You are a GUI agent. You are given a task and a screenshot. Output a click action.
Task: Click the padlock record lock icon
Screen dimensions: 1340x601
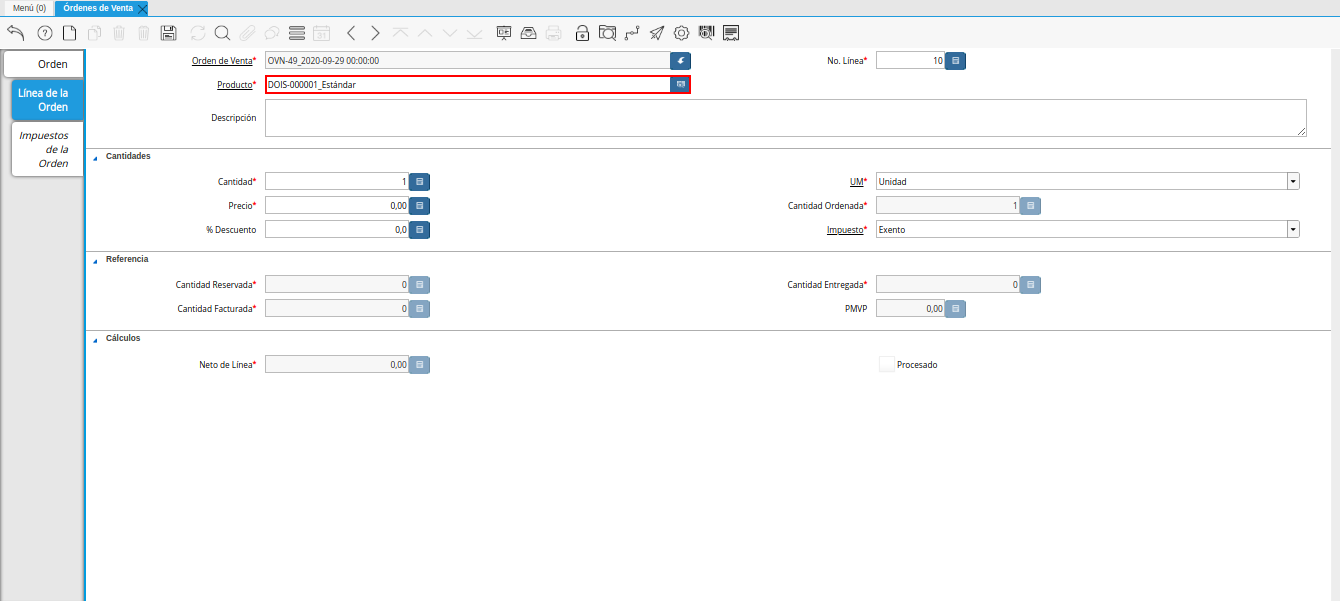click(x=582, y=33)
